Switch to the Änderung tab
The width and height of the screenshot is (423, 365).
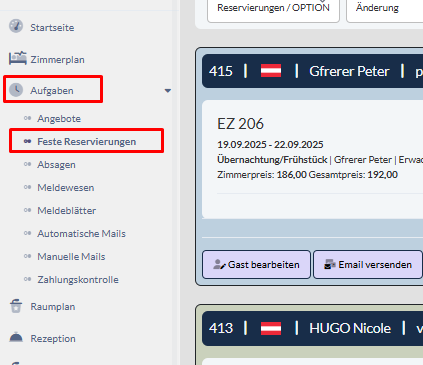tap(377, 8)
